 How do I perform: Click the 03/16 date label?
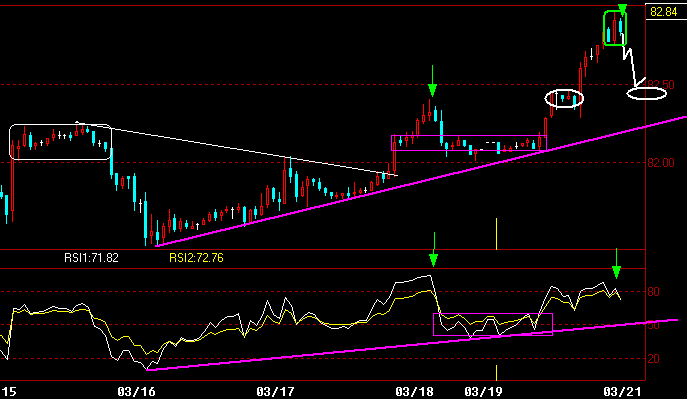[x=136, y=392]
